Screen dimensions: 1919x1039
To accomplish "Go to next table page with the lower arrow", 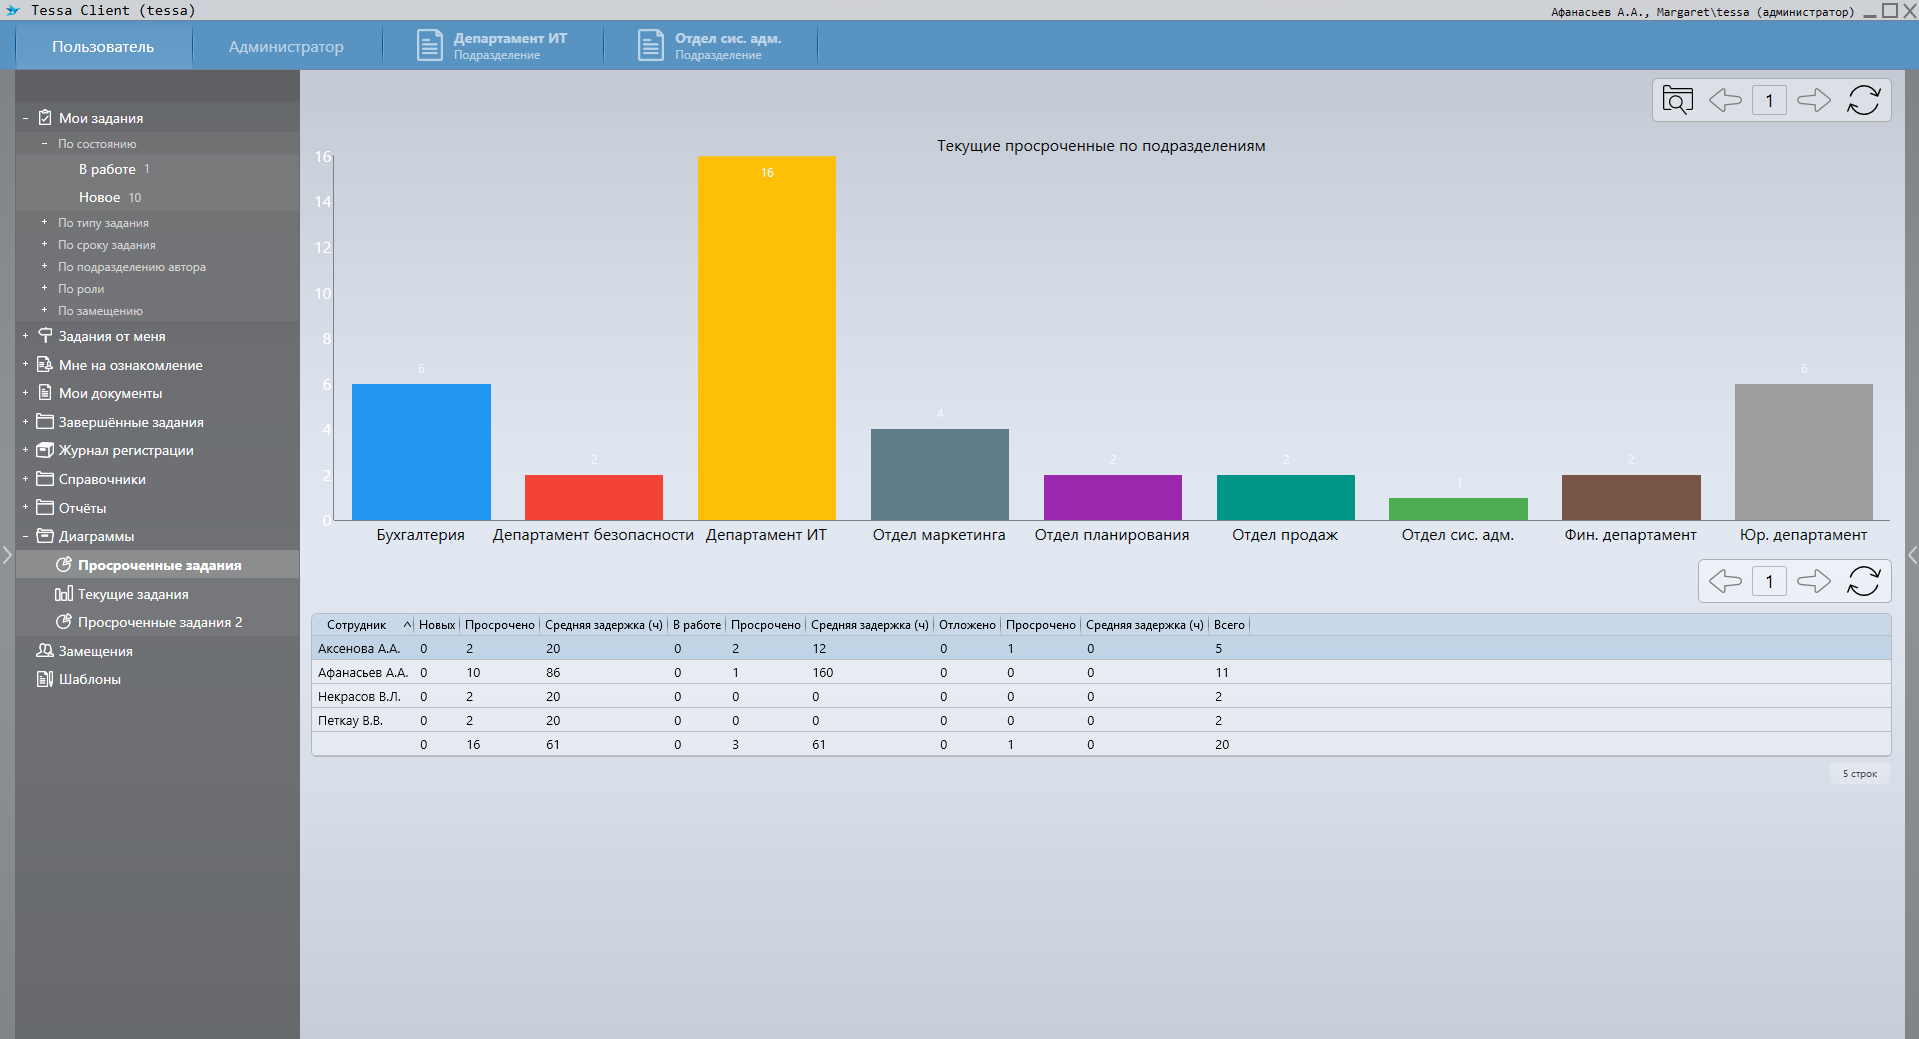I will point(1813,581).
